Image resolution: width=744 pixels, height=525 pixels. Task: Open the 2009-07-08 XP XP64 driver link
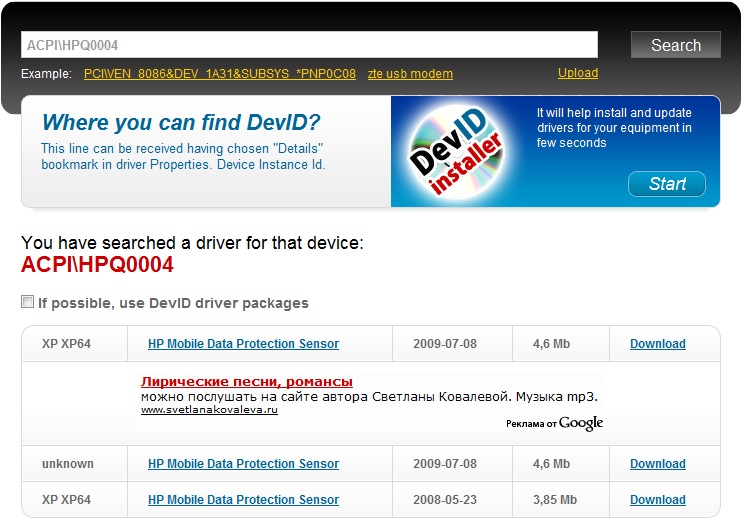243,344
